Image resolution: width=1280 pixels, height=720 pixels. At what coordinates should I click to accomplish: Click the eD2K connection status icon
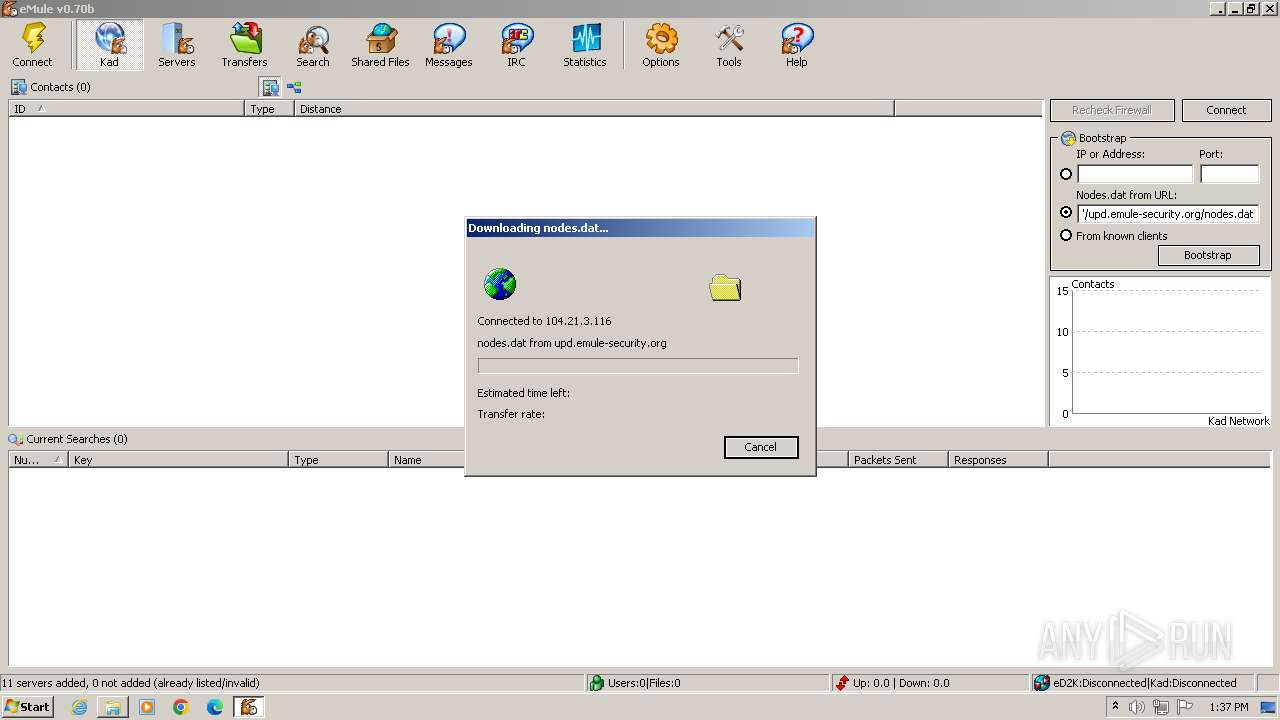1042,683
